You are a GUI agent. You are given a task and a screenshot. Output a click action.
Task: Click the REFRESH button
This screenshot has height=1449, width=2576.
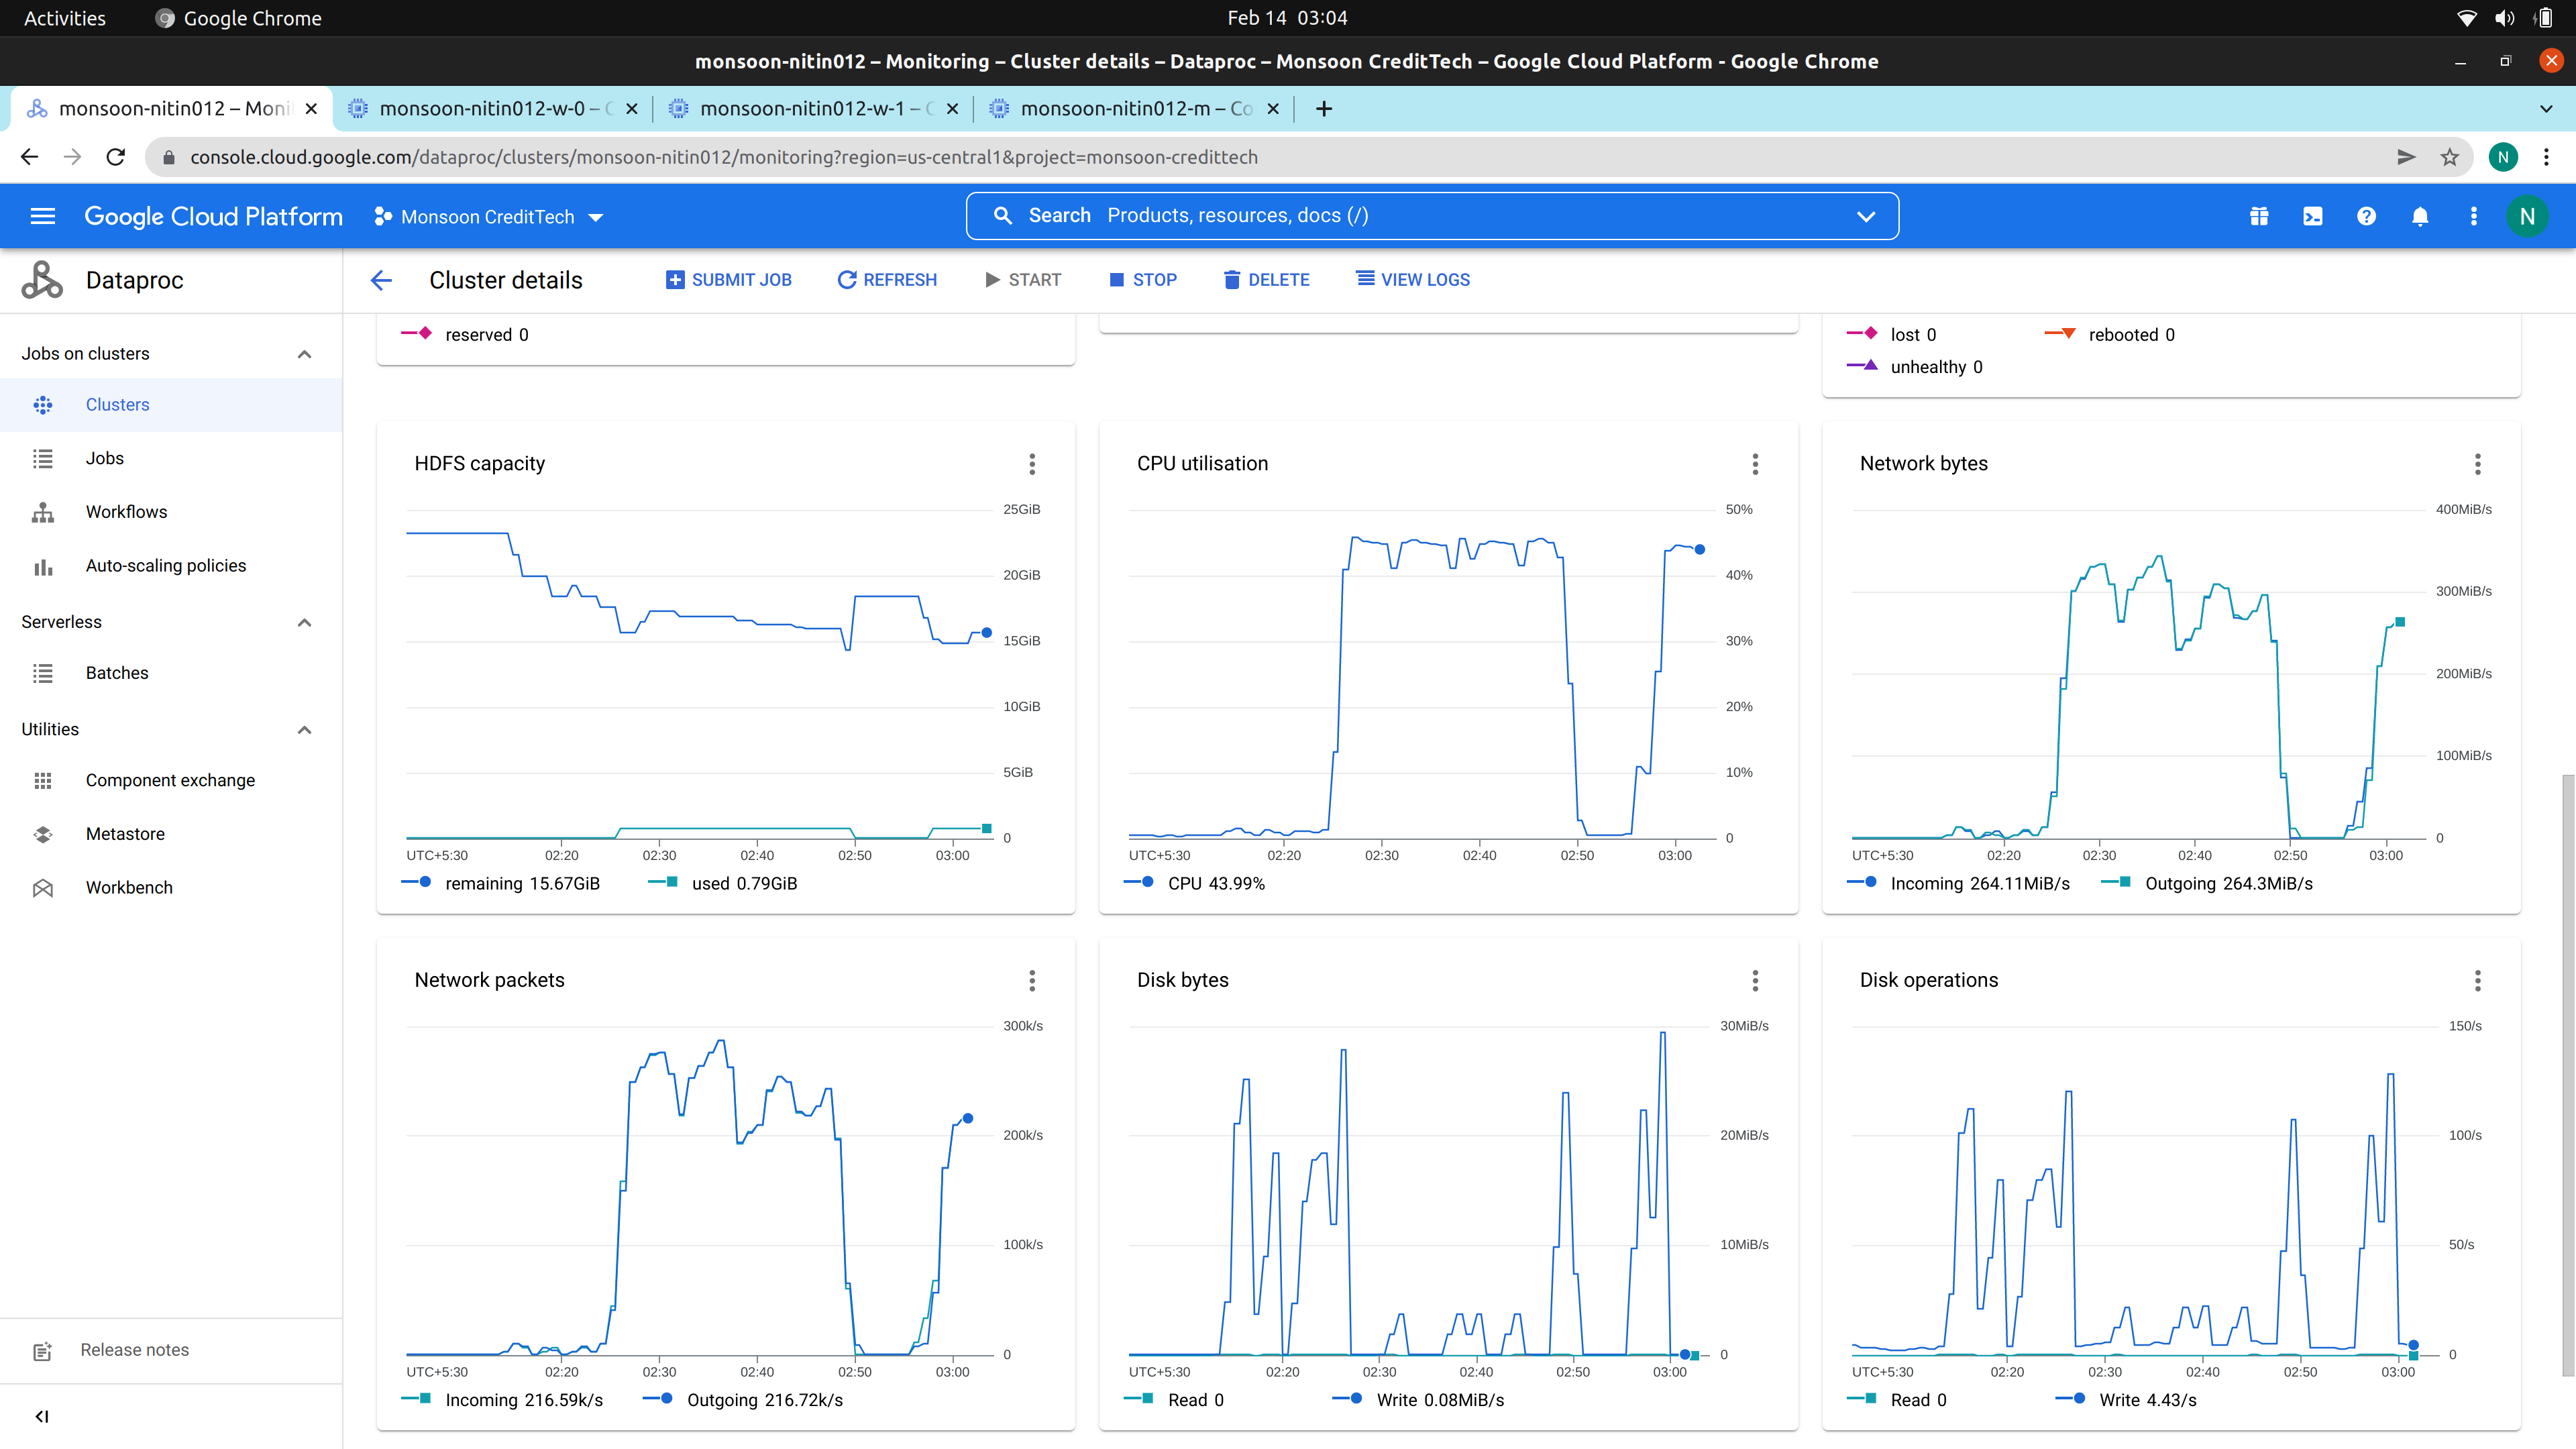point(887,280)
